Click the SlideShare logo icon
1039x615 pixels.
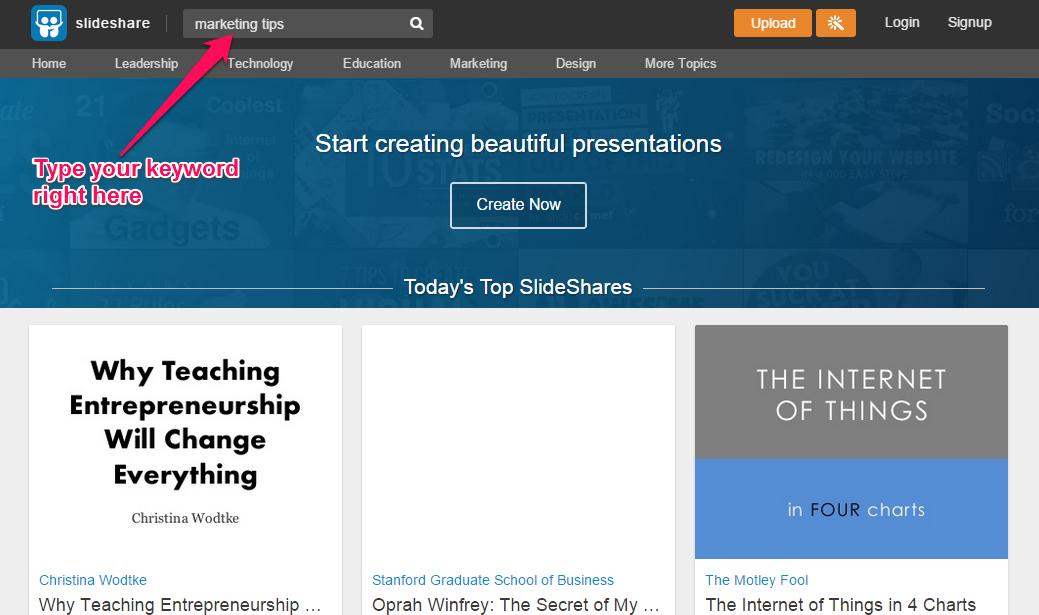pyautogui.click(x=49, y=23)
